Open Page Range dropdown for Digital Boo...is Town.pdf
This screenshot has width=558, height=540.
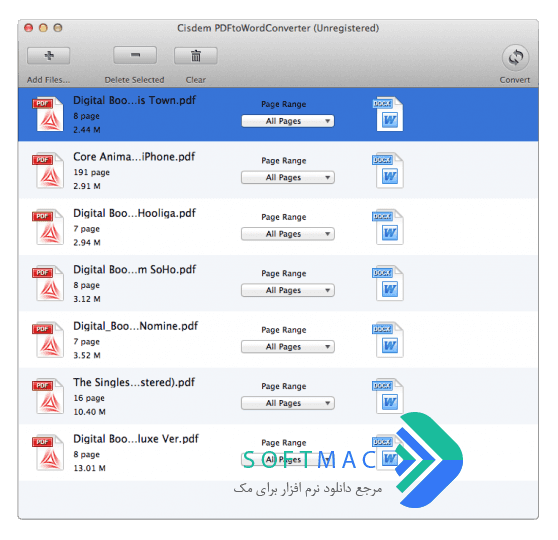(x=288, y=121)
